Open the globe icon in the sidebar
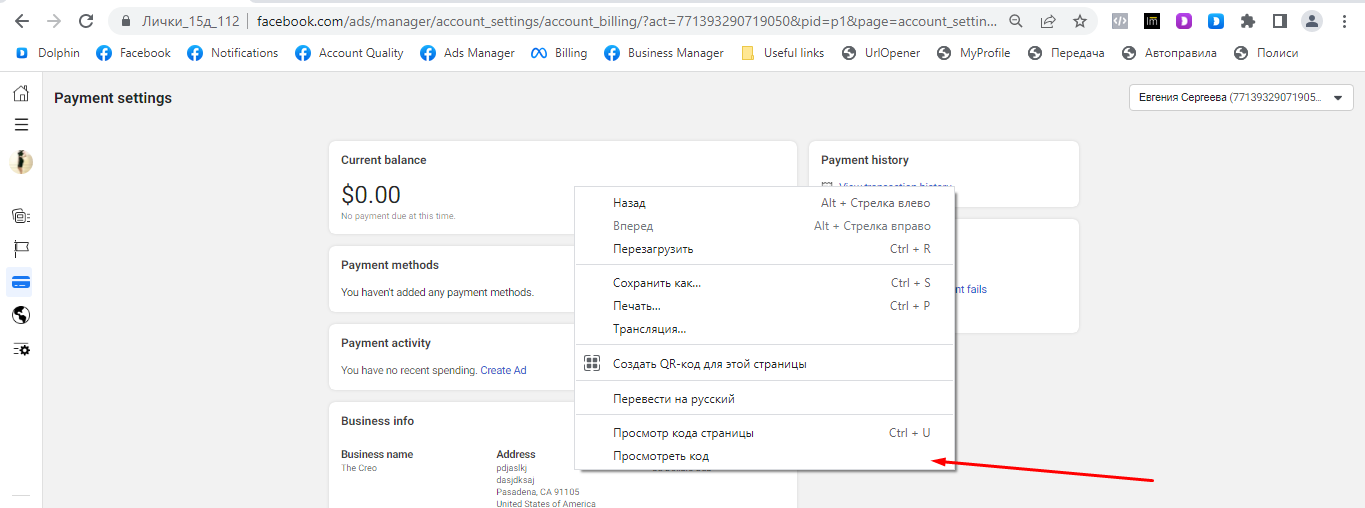This screenshot has height=508, width=1365. (x=20, y=315)
